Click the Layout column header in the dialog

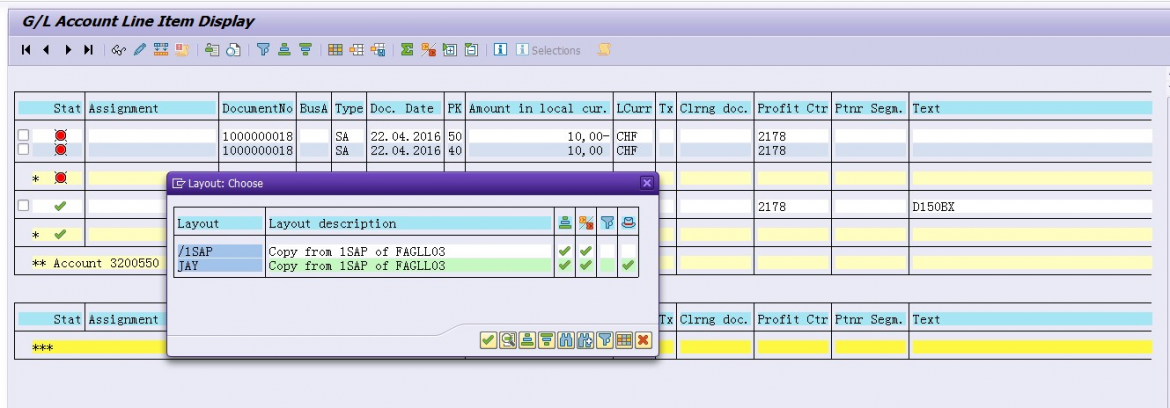(x=219, y=223)
